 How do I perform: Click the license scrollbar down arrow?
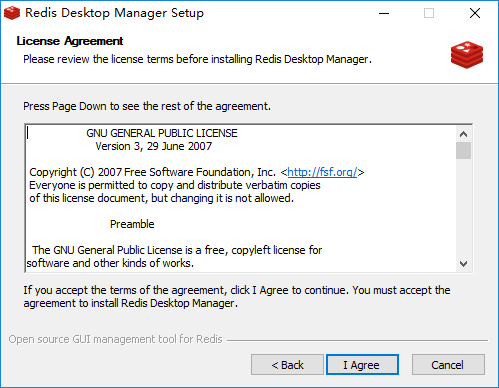(463, 264)
